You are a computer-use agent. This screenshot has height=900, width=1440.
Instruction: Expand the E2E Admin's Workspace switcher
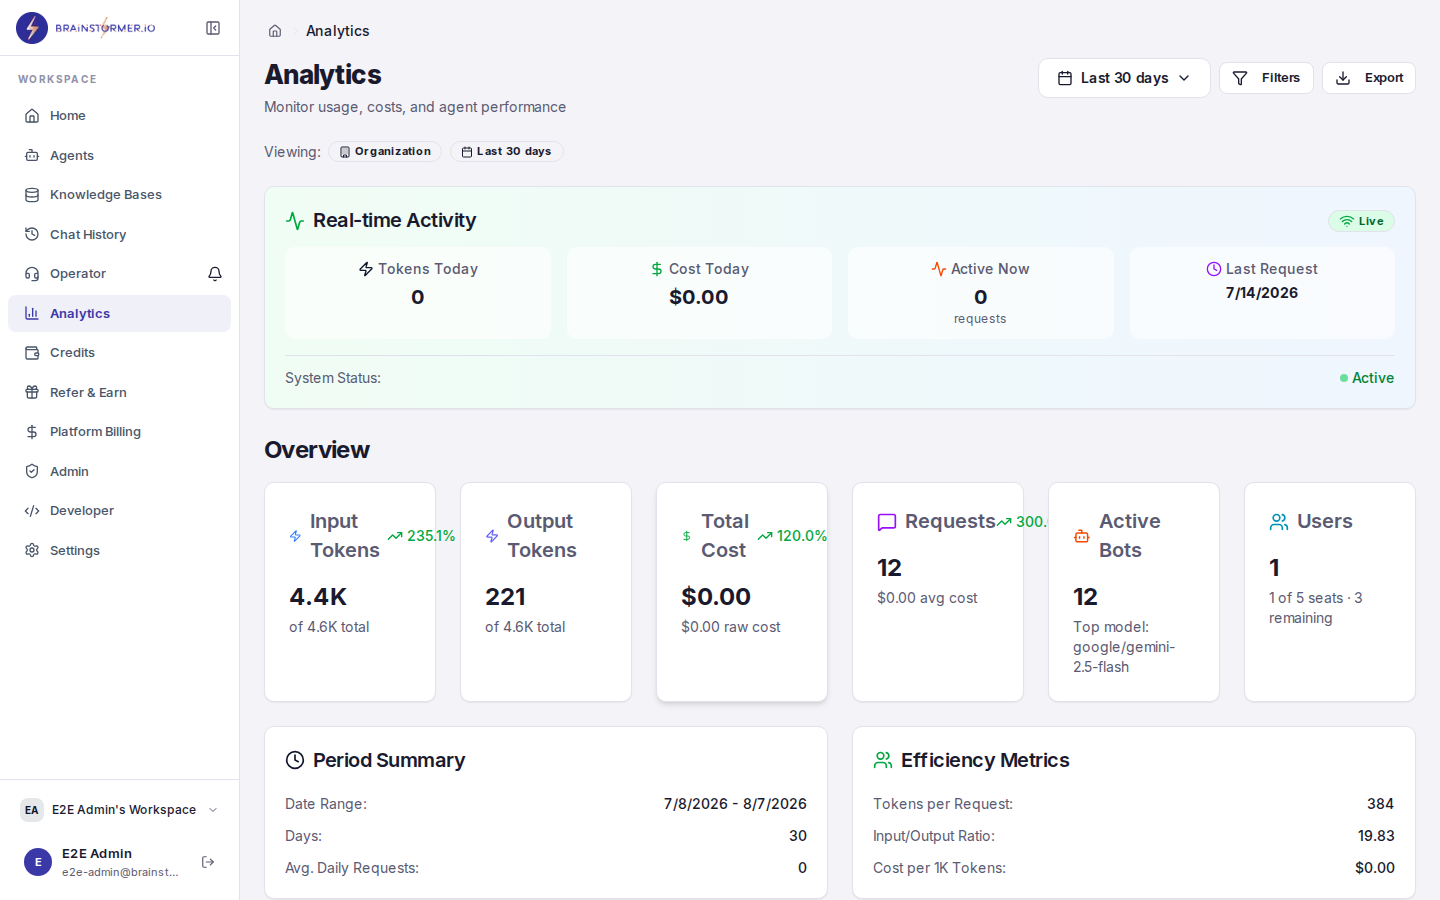(x=120, y=810)
